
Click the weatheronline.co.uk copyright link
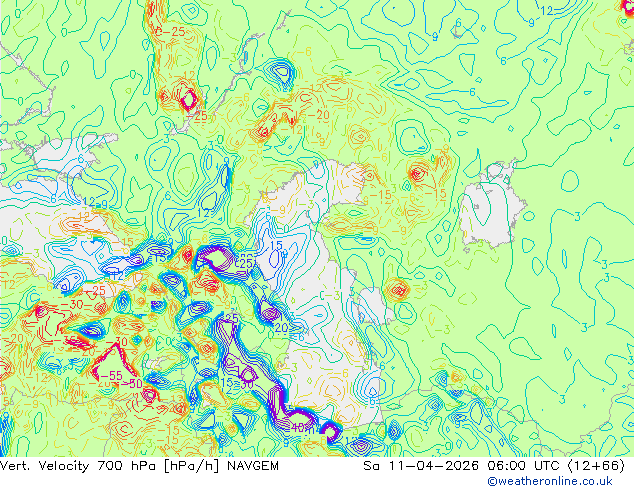(x=550, y=481)
